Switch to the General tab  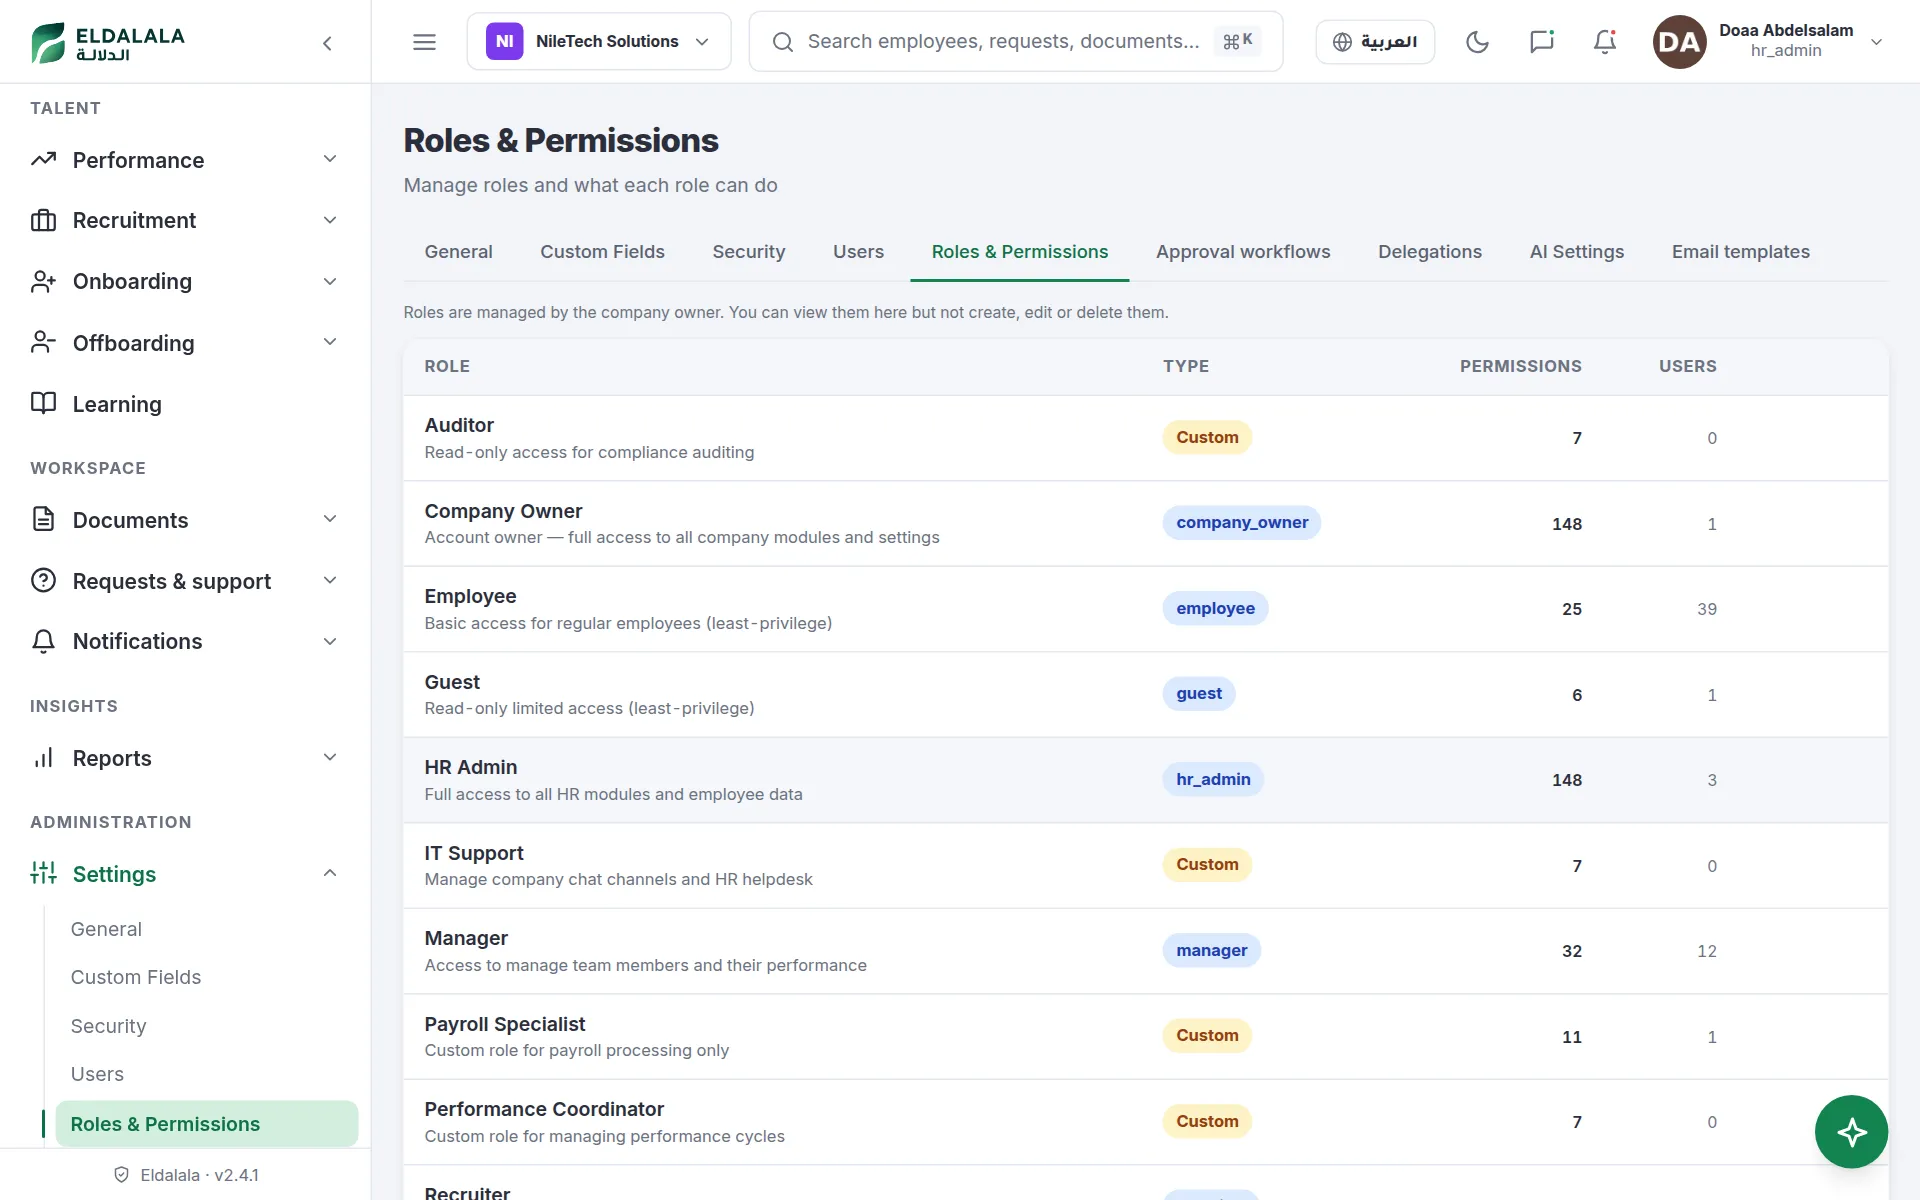pyautogui.click(x=458, y=252)
